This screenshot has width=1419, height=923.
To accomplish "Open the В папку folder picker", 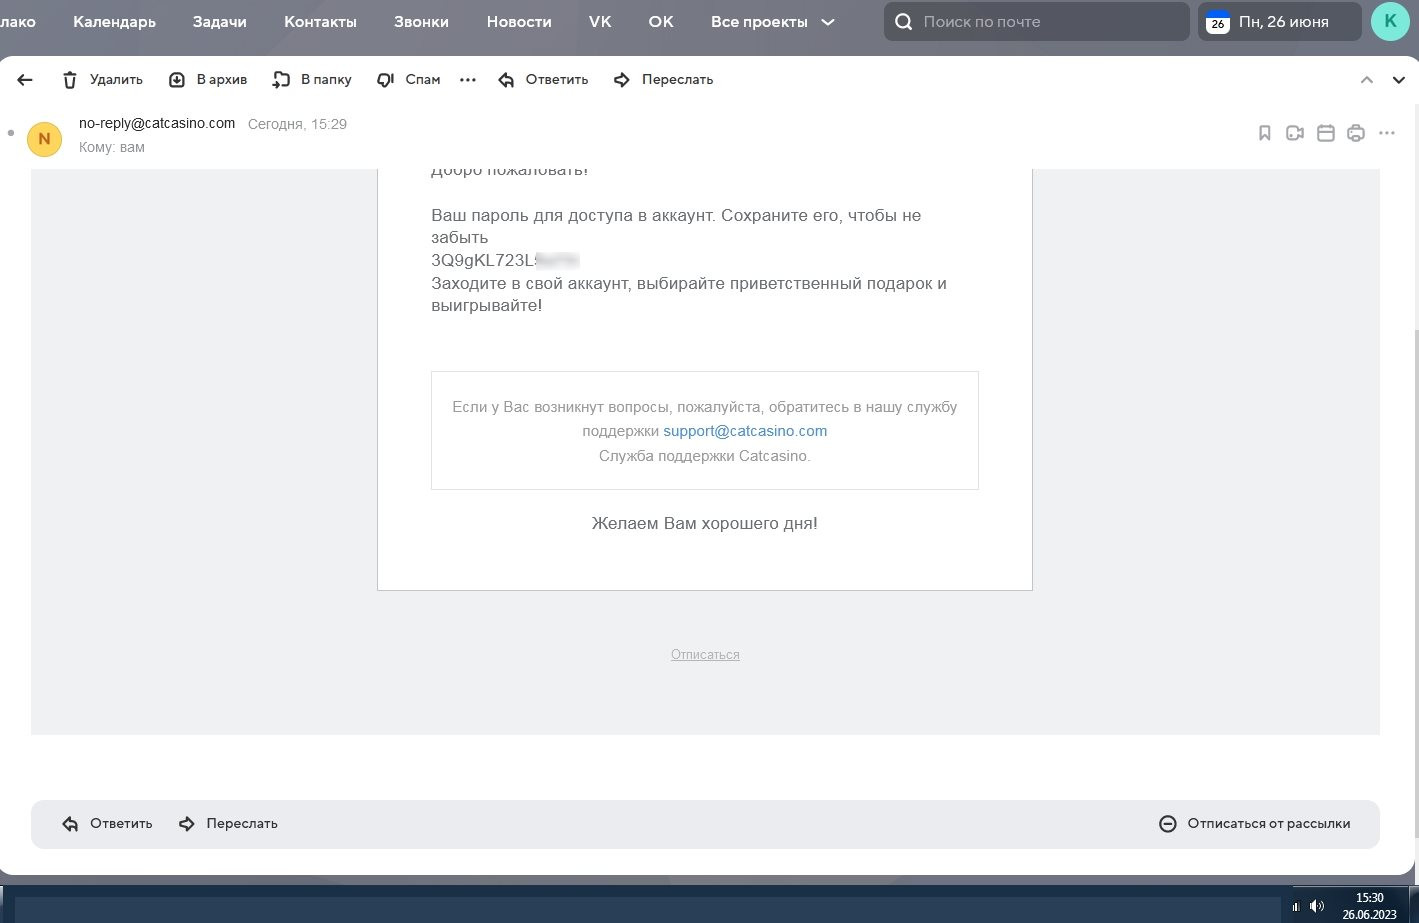I will [312, 80].
